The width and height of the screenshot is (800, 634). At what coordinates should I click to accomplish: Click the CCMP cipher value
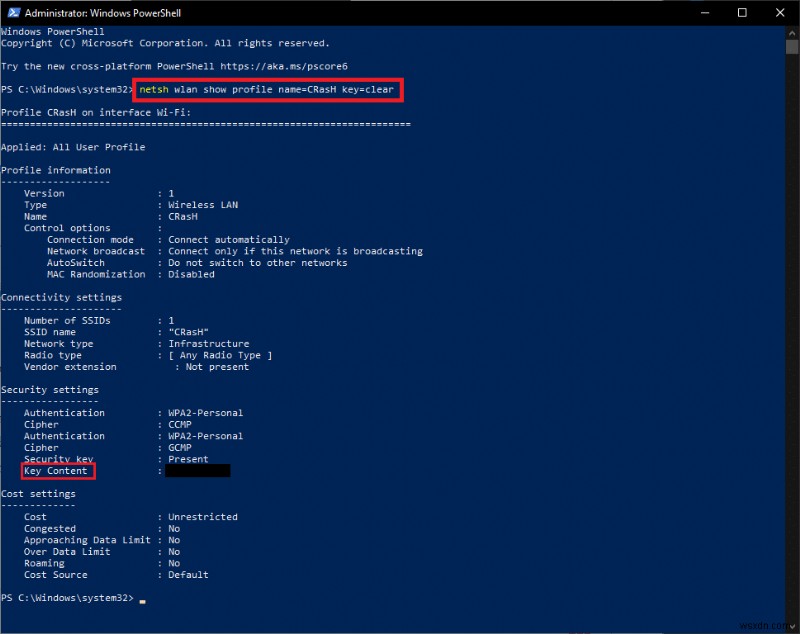pos(182,424)
